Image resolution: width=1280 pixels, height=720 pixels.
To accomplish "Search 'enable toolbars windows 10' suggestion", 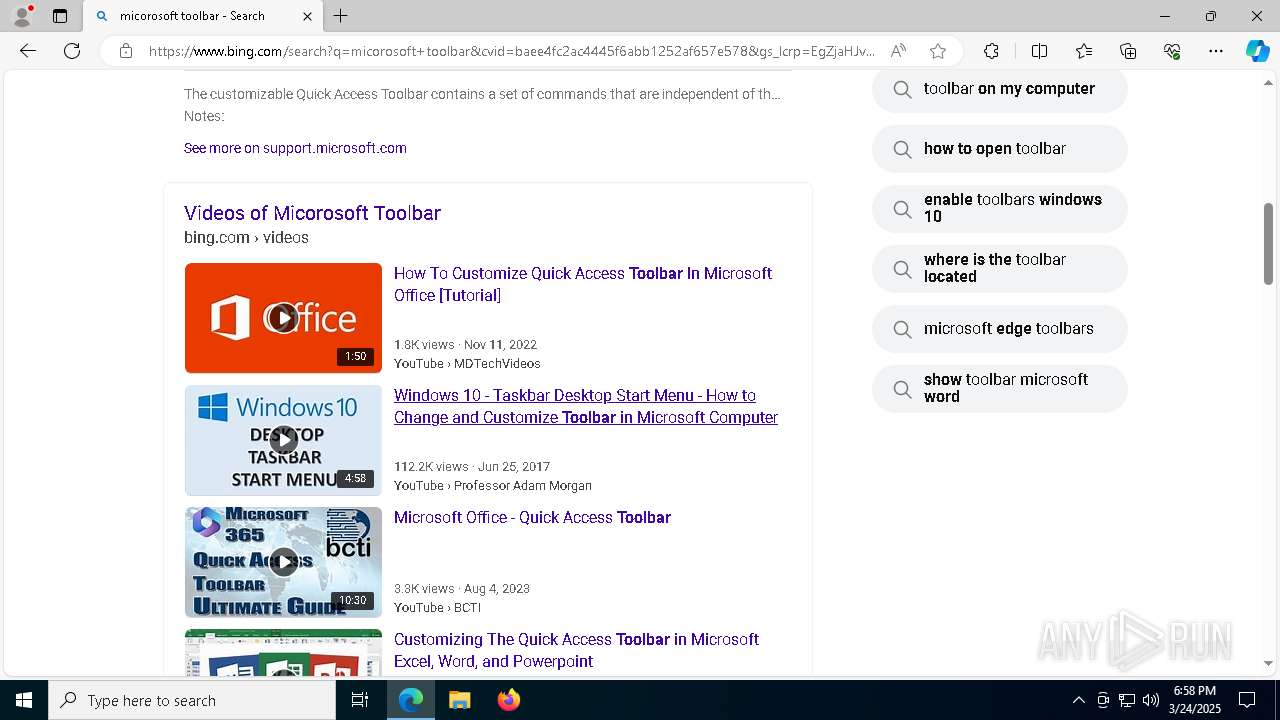I will click(1000, 208).
